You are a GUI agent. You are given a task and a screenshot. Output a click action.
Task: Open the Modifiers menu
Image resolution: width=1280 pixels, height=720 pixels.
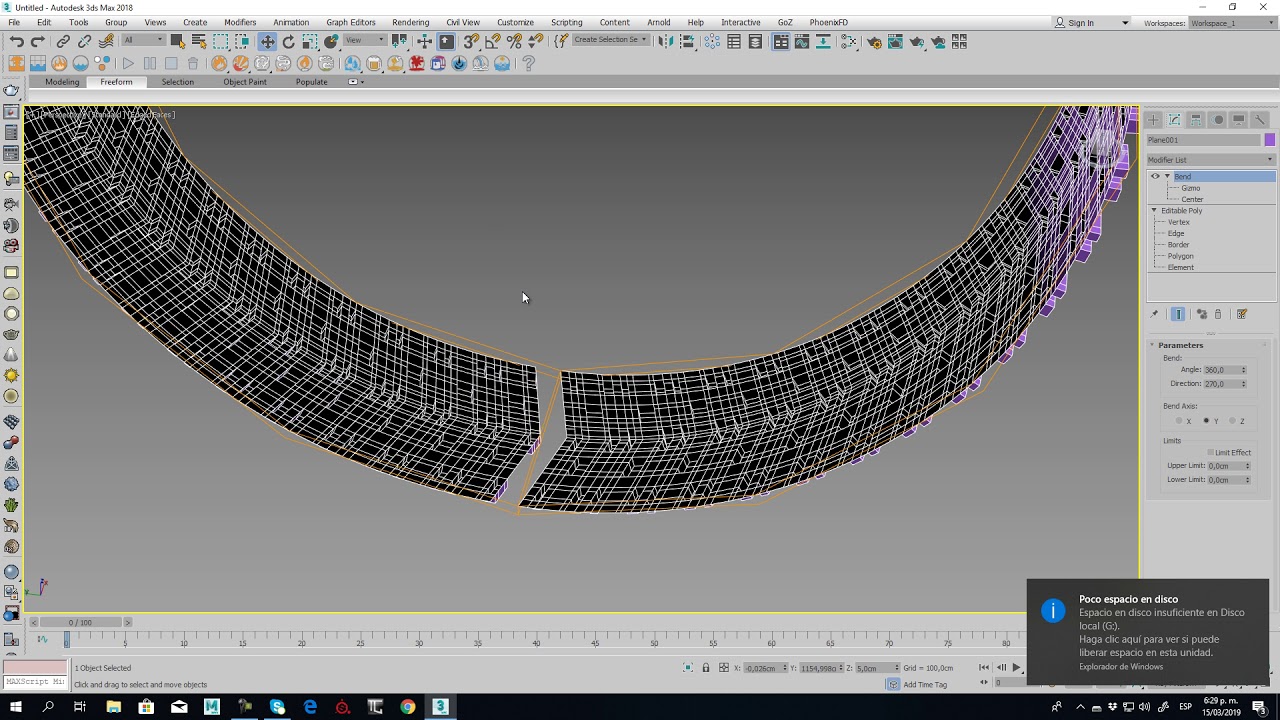click(240, 22)
